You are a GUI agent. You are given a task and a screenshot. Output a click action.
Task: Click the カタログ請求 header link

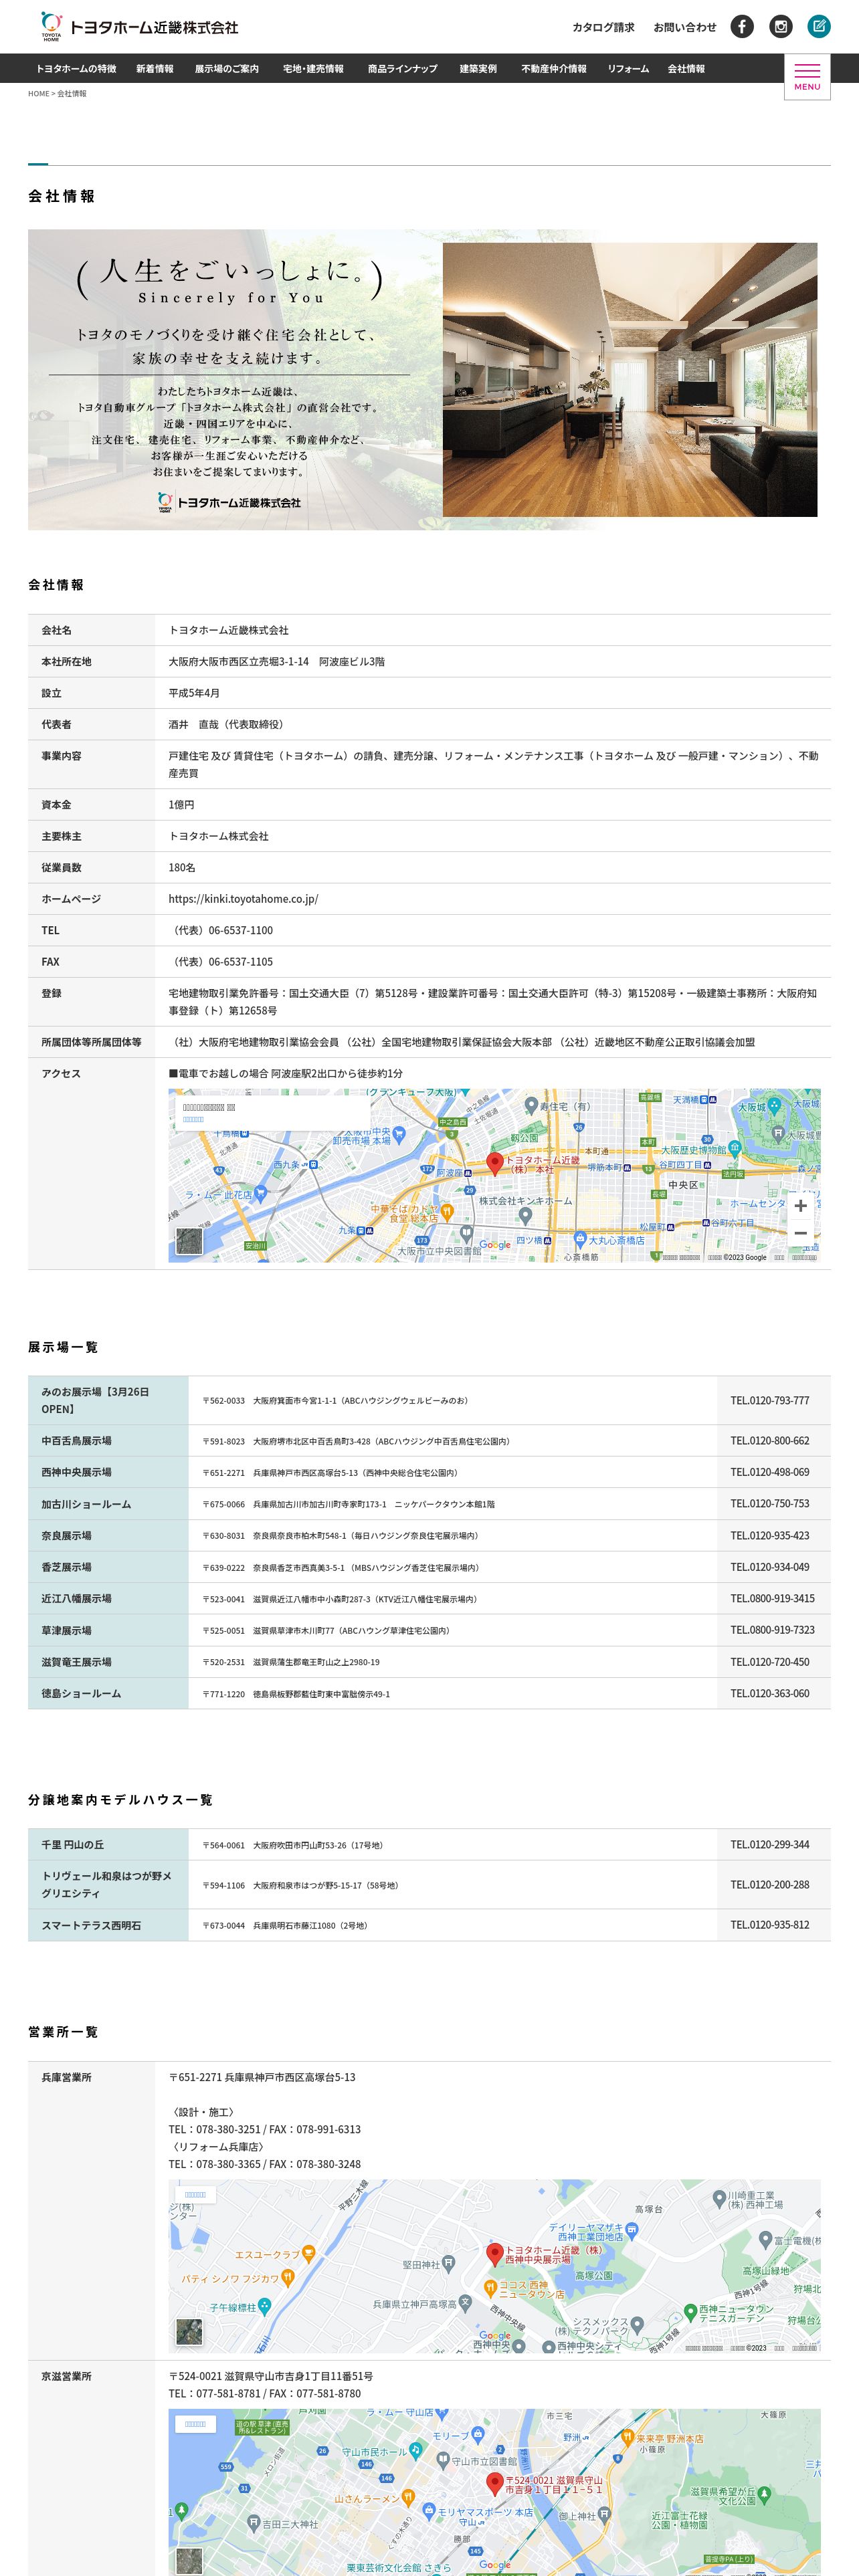pos(603,27)
